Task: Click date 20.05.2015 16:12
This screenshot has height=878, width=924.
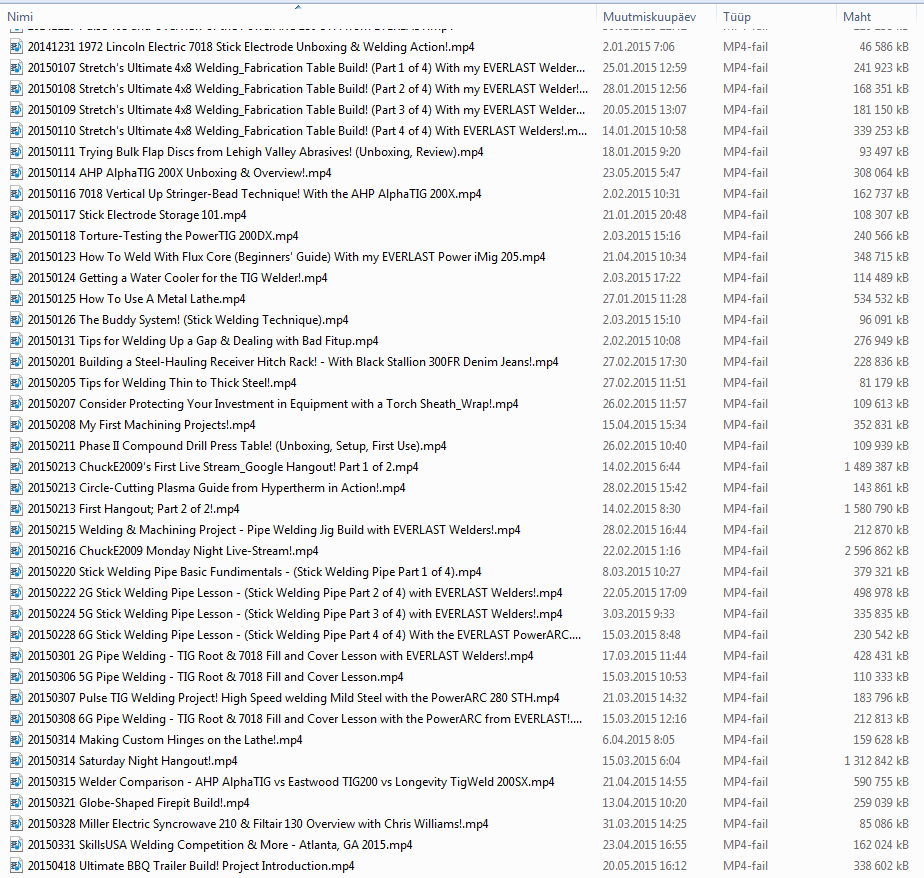Action: [x=644, y=866]
